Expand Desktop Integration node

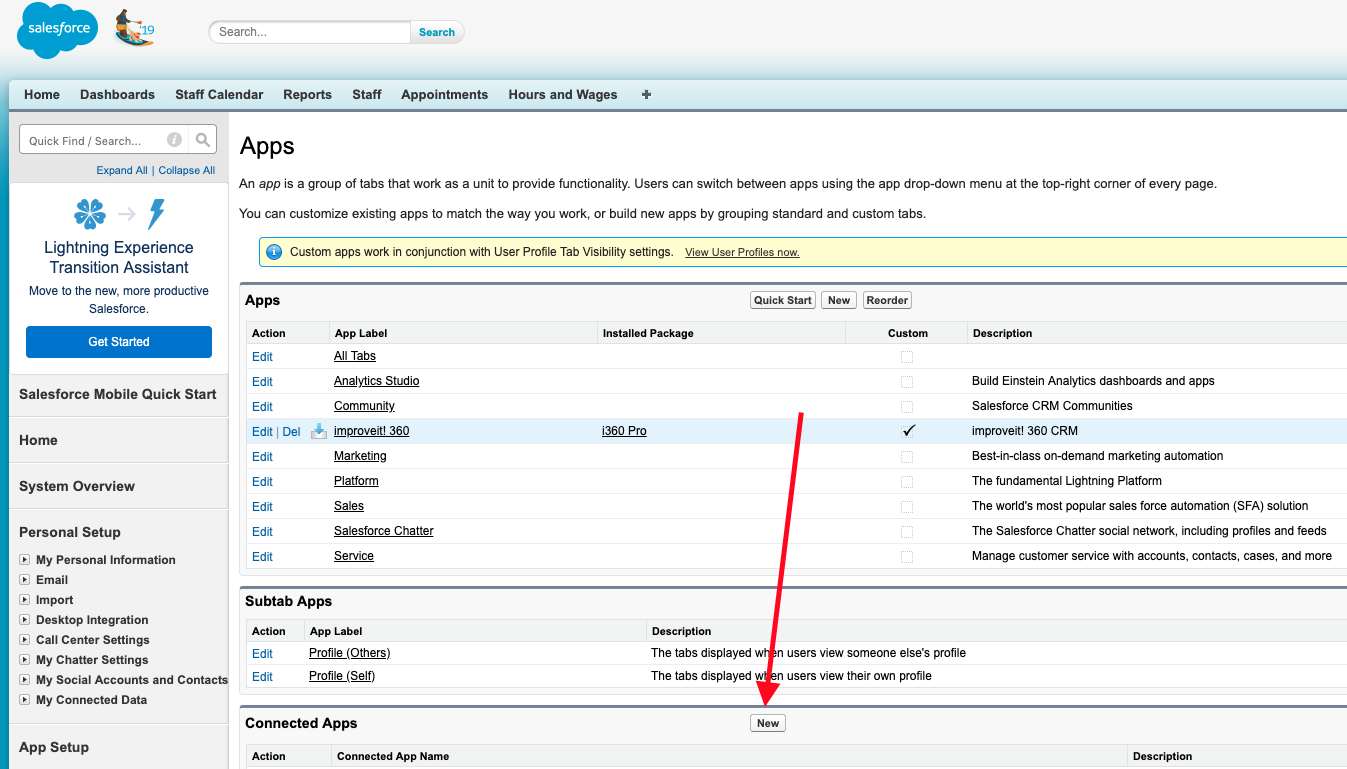25,620
